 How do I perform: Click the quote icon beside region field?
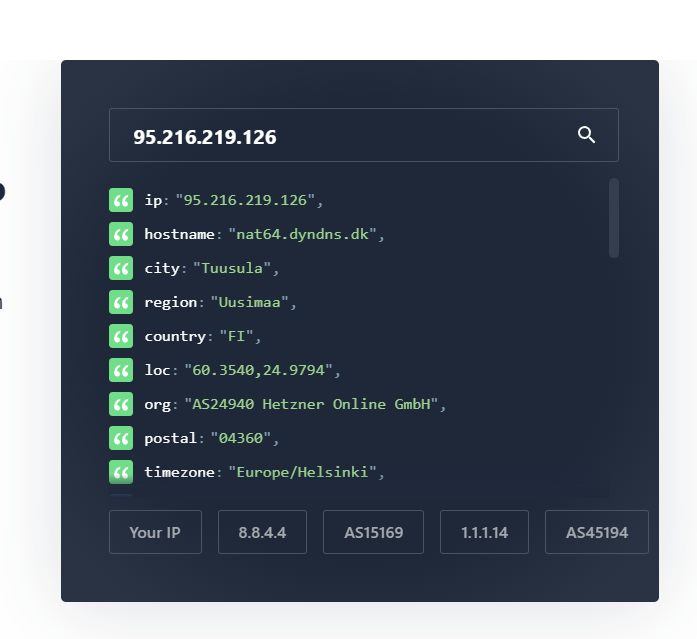click(x=121, y=302)
